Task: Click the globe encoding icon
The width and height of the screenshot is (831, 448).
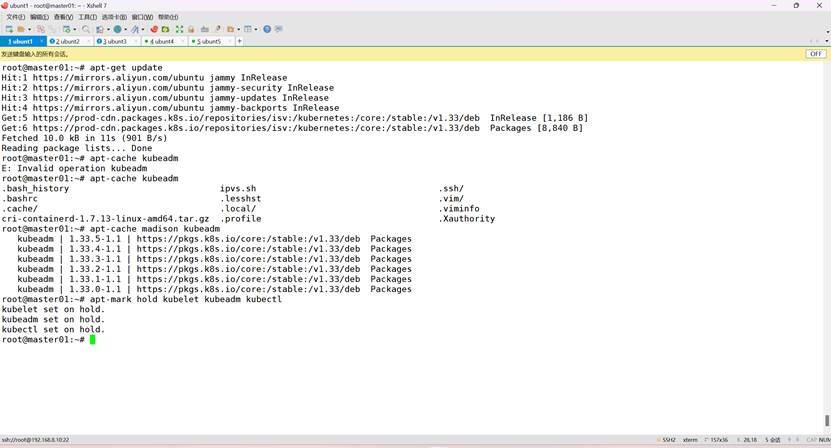Action: coord(117,29)
